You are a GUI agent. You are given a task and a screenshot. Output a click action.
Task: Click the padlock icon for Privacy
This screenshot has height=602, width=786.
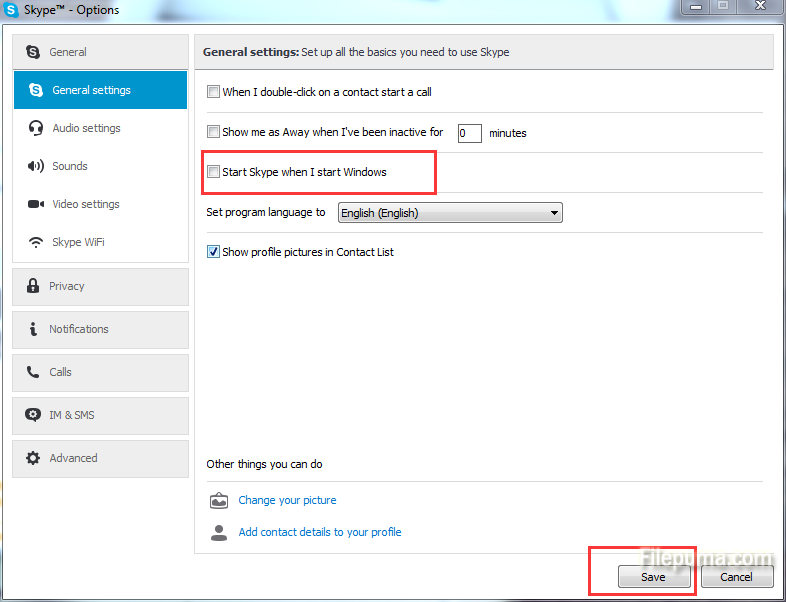(x=33, y=286)
